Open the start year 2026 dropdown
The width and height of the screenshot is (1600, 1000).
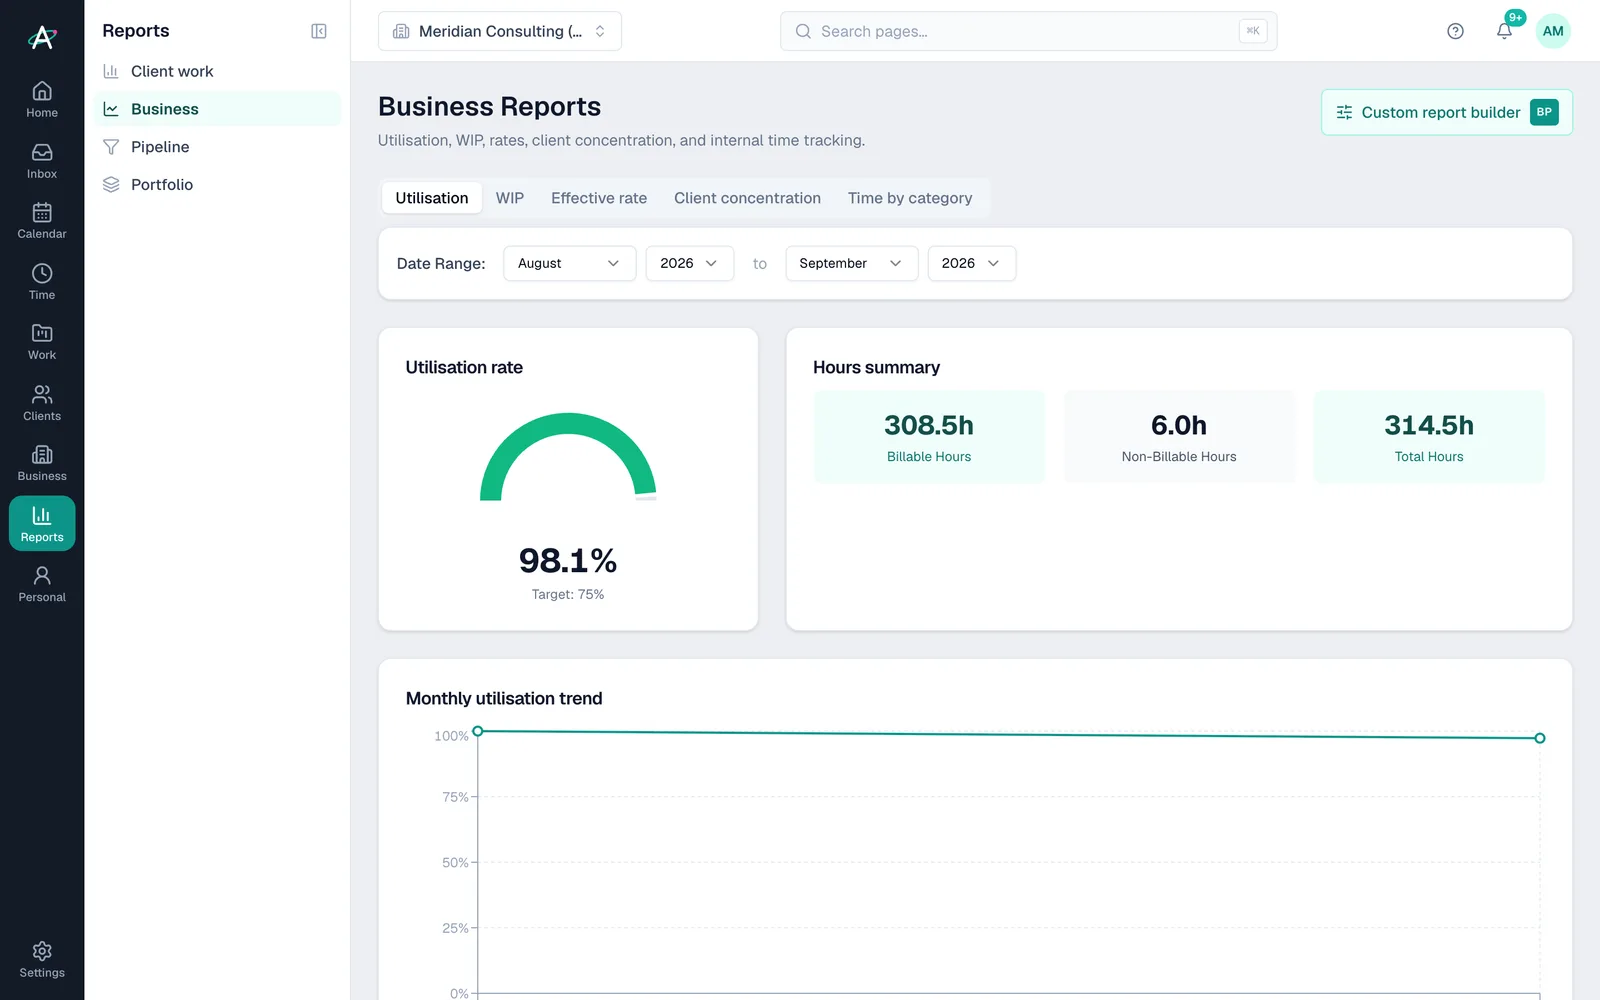pyautogui.click(x=690, y=263)
